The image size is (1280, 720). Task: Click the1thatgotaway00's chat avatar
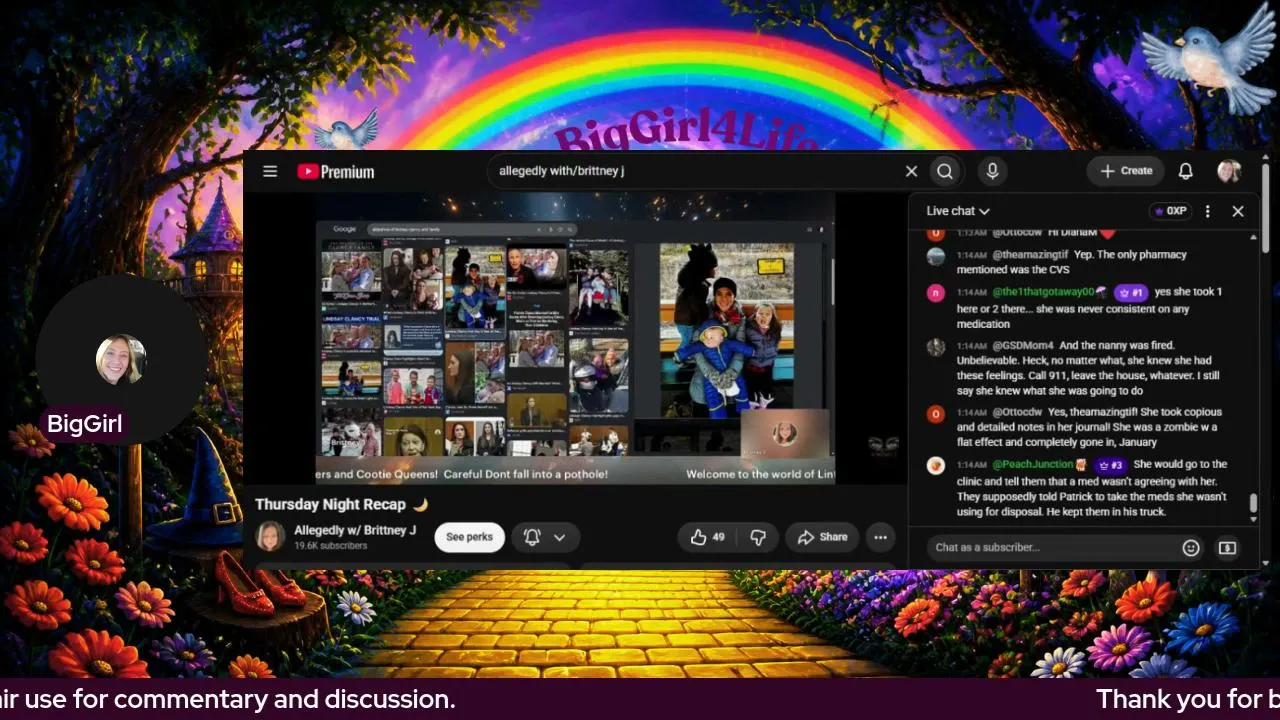pos(936,293)
